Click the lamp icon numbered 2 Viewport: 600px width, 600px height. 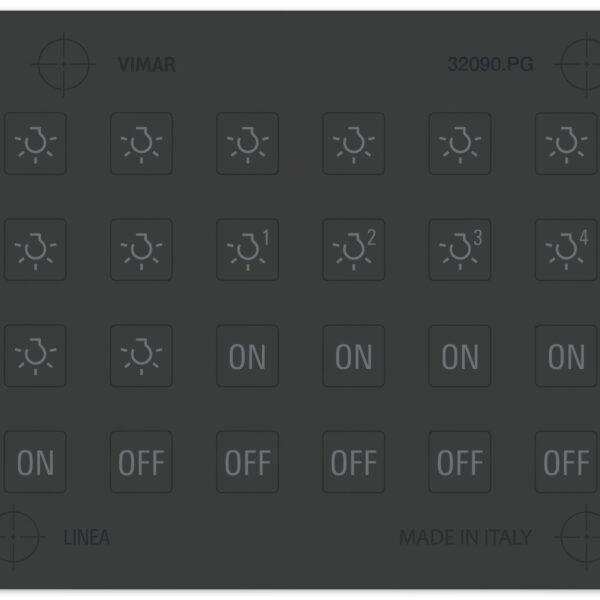pyautogui.click(x=354, y=250)
